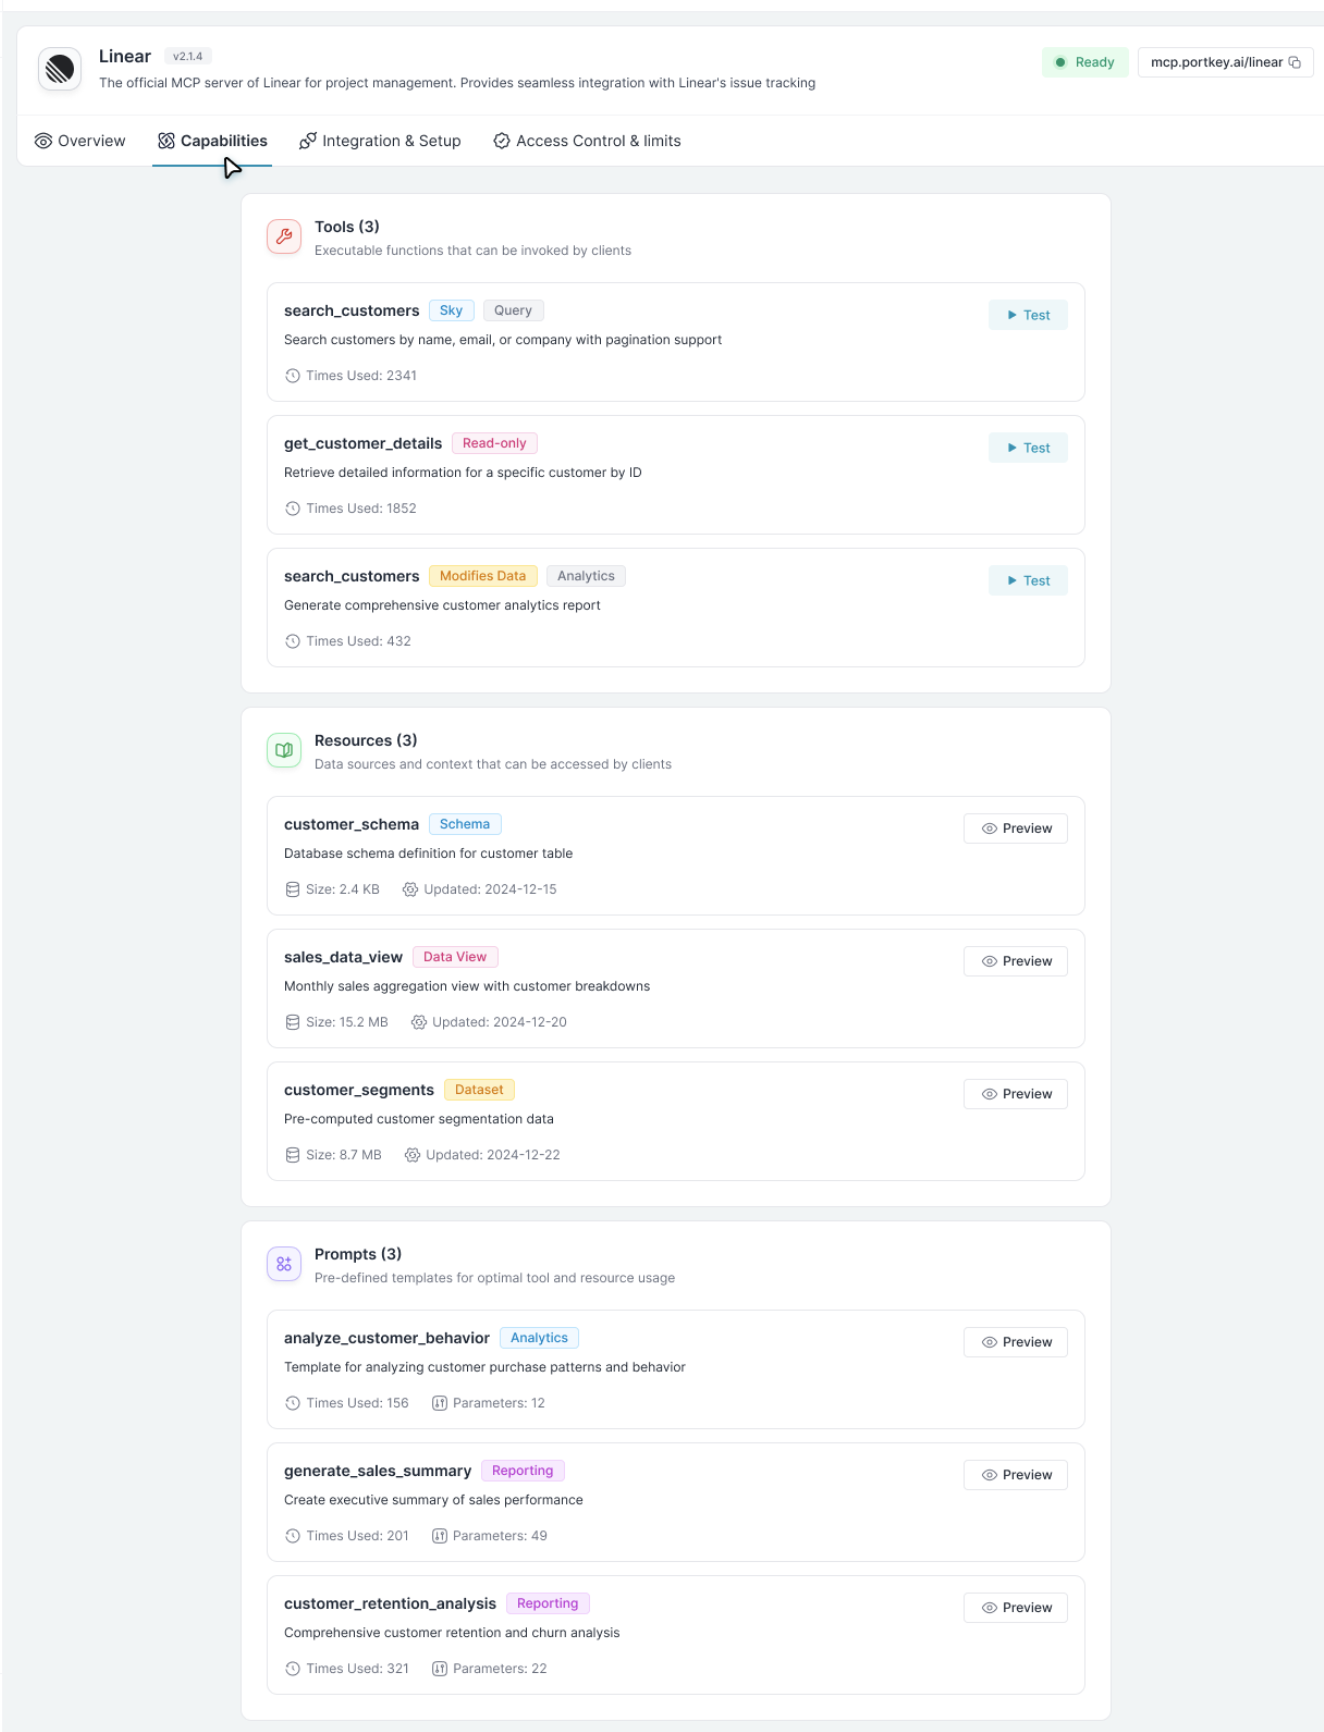1324x1732 pixels.
Task: Toggle the Read-only badge on get_customer_details
Action: 494,441
